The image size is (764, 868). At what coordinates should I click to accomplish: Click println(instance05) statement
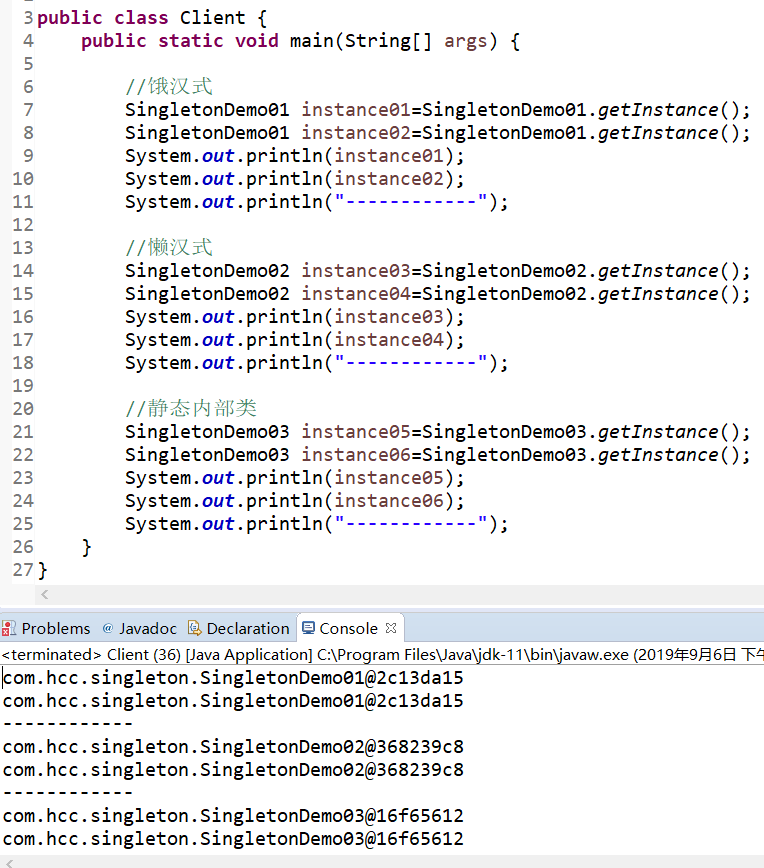(295, 478)
